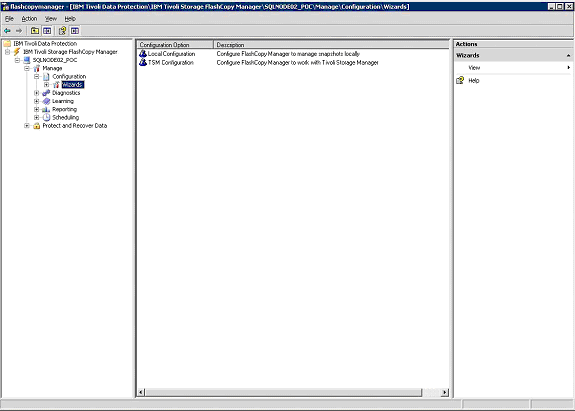This screenshot has height=411, width=575.
Task: Click the horizontal scrollbar thumb
Action: 283,392
